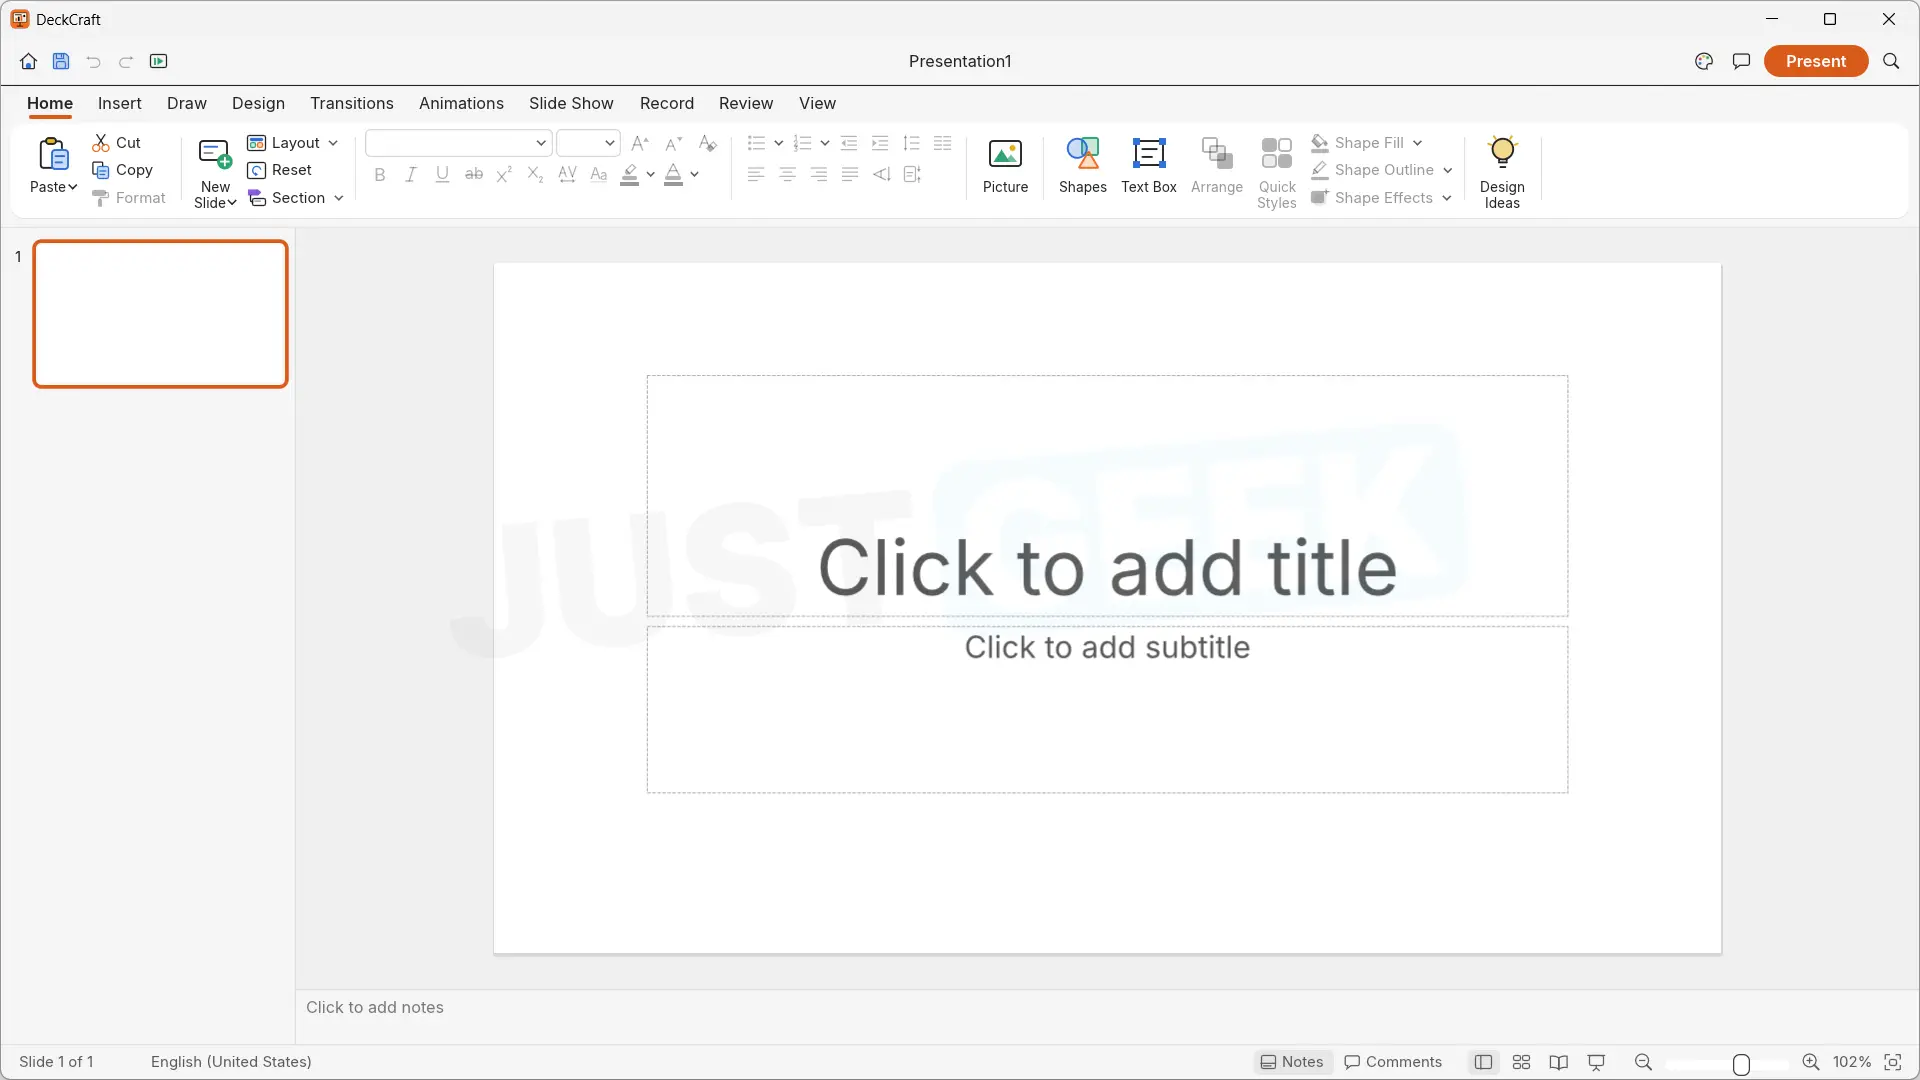This screenshot has height=1080, width=1920.
Task: Click the Home icon in quick access toolbar
Action: (28, 61)
